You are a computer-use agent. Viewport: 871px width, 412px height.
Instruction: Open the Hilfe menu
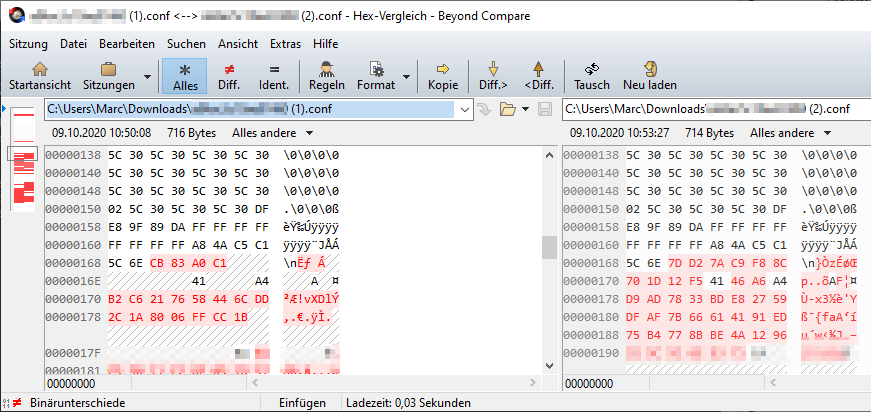(x=326, y=44)
